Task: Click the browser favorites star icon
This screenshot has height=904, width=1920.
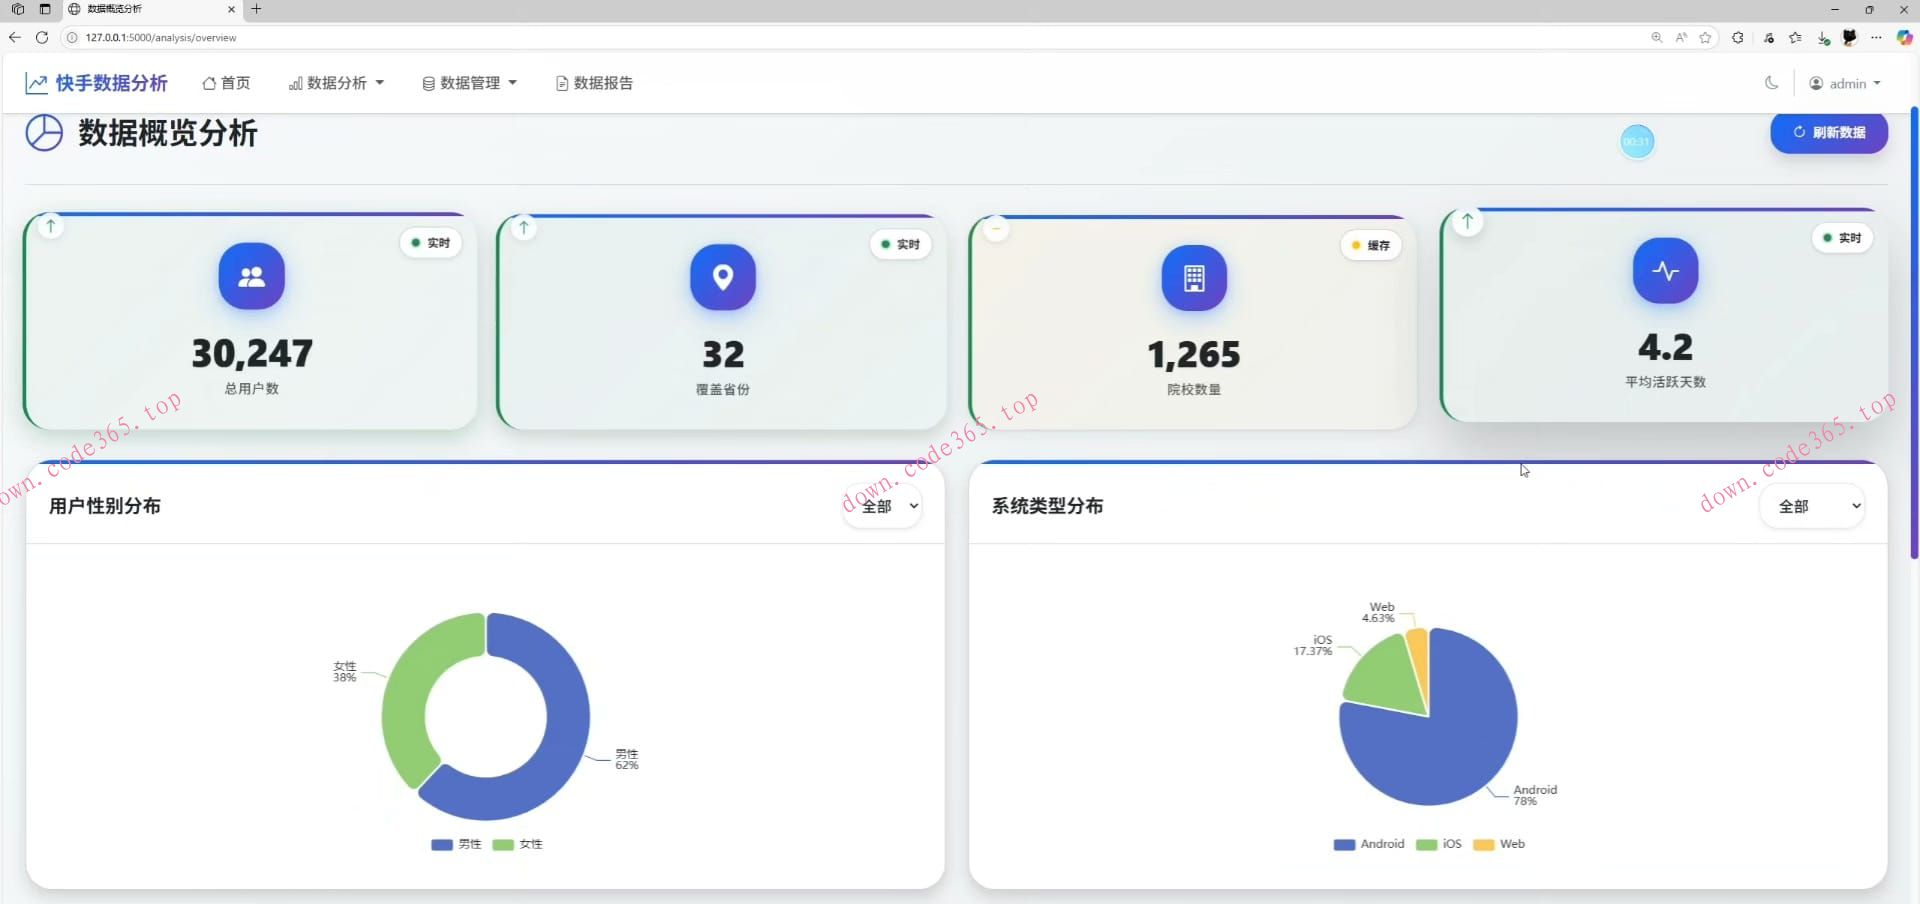Action: (1705, 38)
